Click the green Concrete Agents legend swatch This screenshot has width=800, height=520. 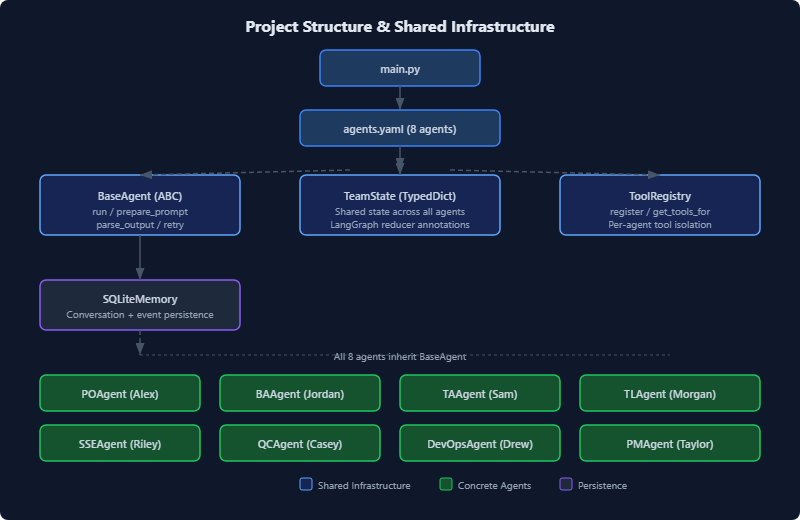(446, 484)
